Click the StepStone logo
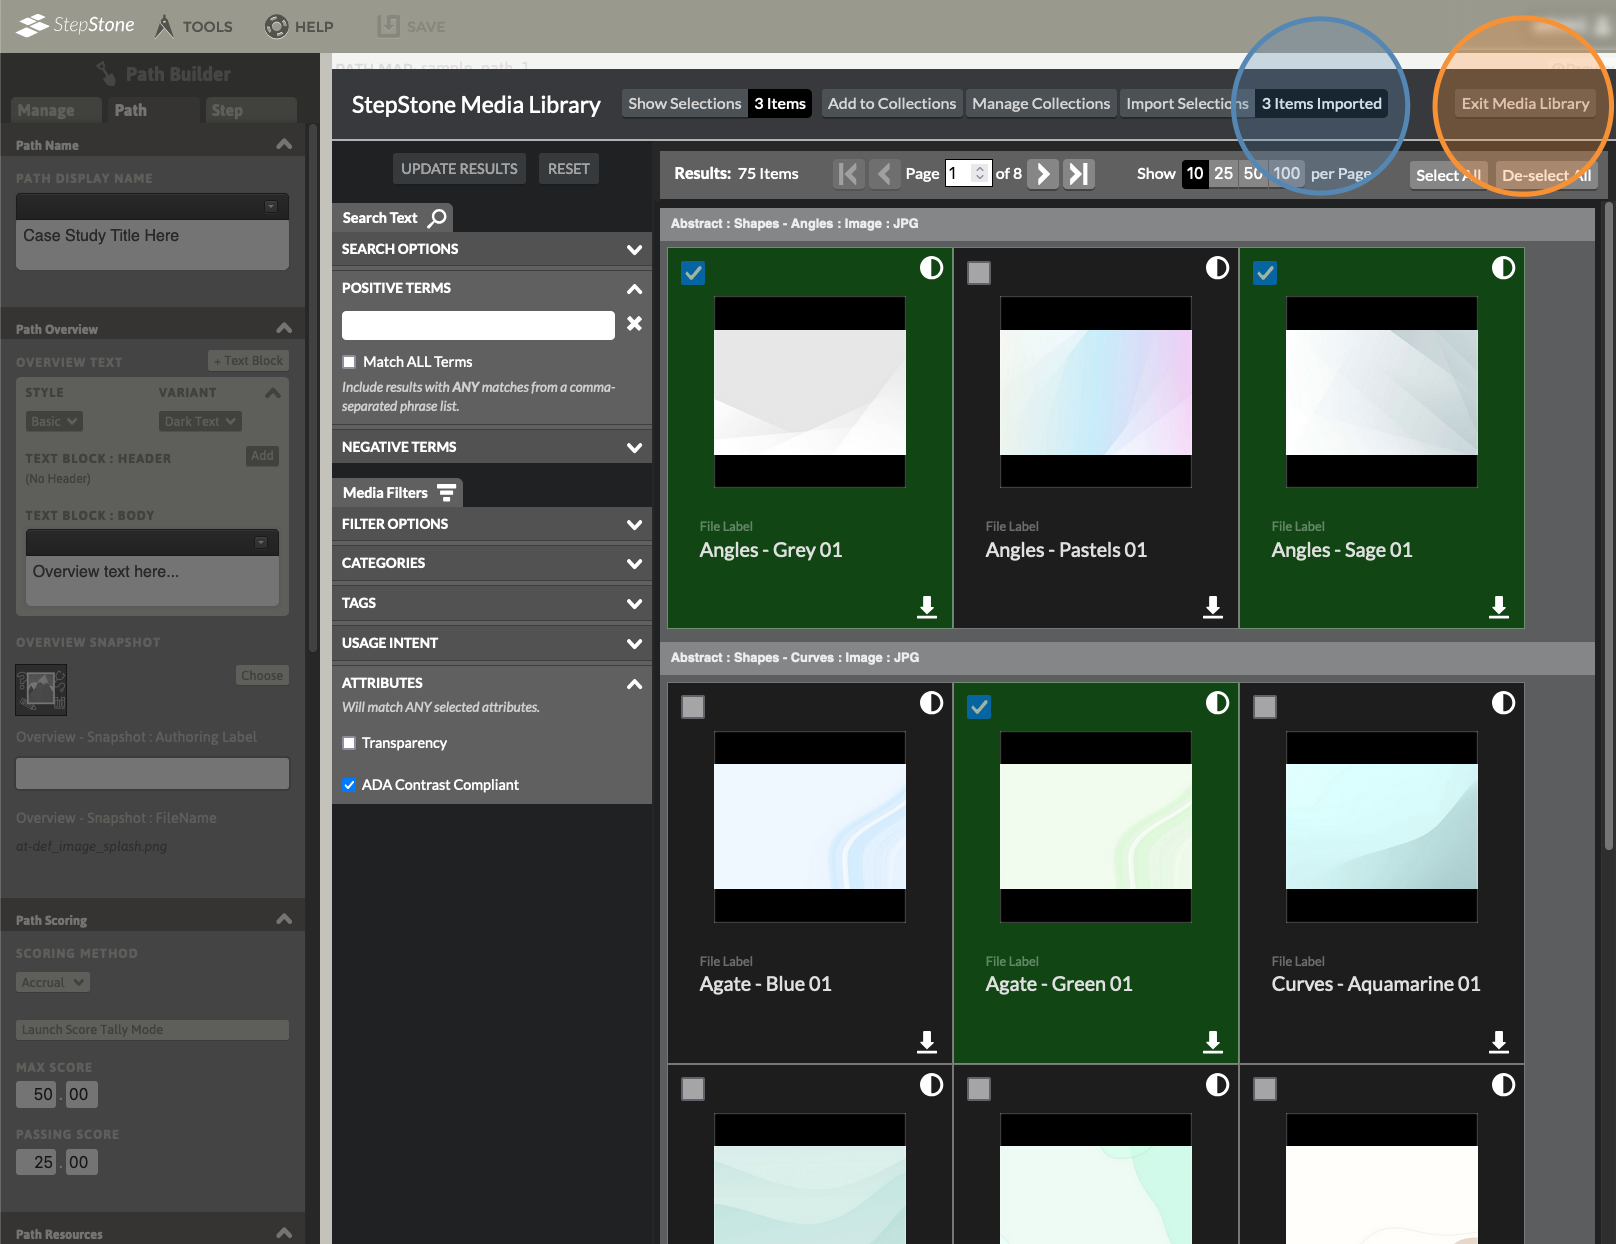Screen dimensions: 1616x1244 76,25
